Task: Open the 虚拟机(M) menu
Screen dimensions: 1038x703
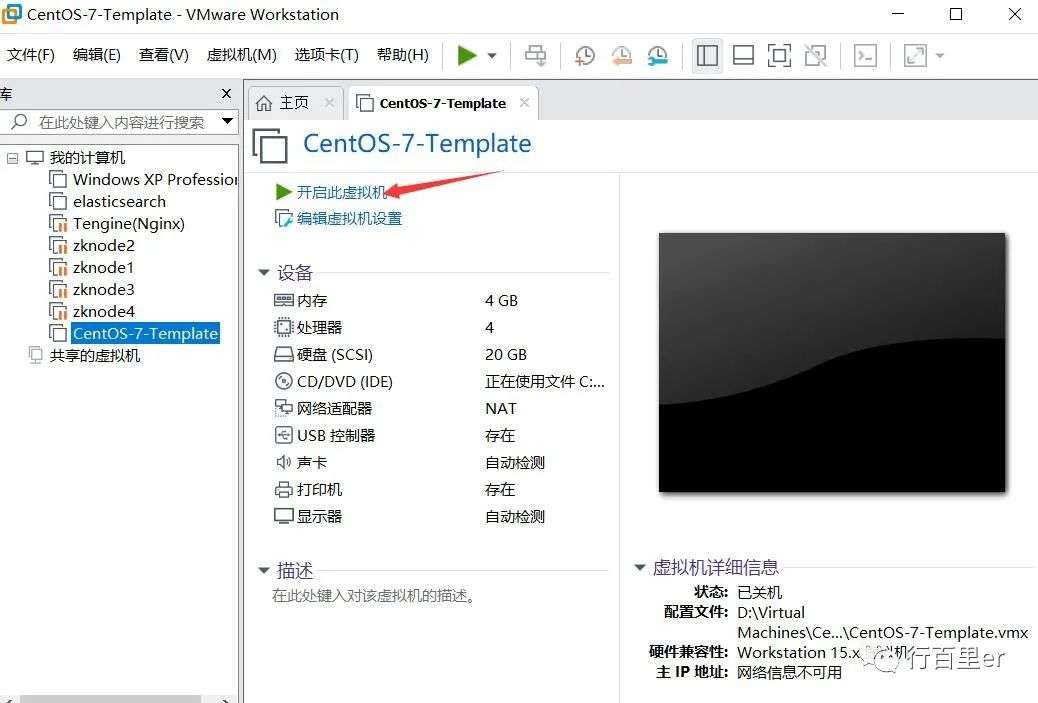Action: click(x=242, y=55)
